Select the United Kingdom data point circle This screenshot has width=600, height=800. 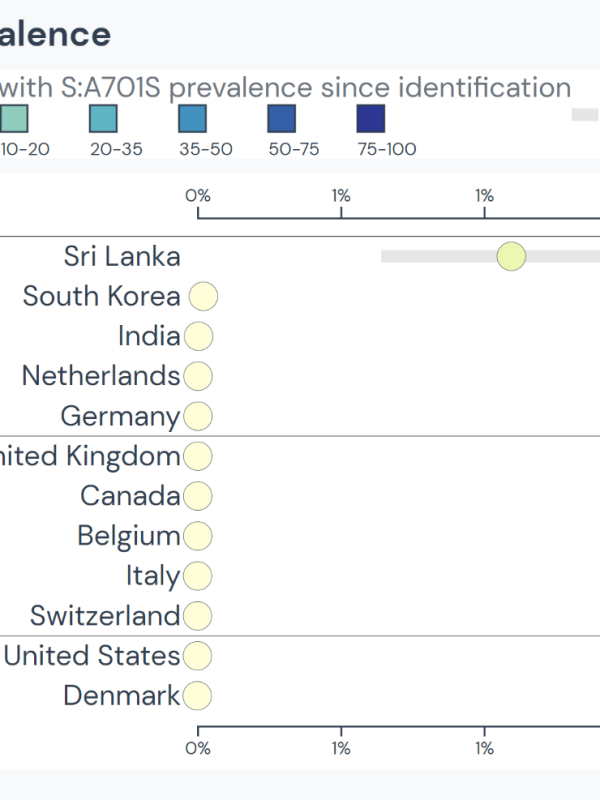pos(198,456)
